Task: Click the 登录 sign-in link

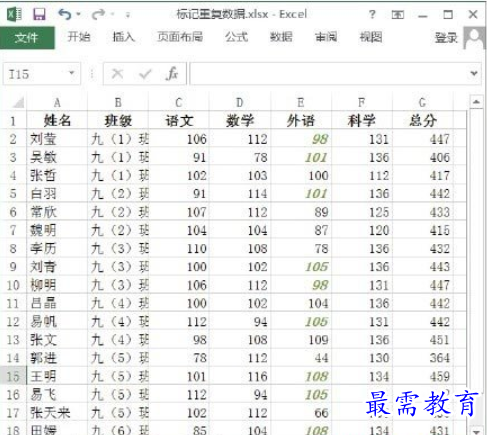Action: 446,38
